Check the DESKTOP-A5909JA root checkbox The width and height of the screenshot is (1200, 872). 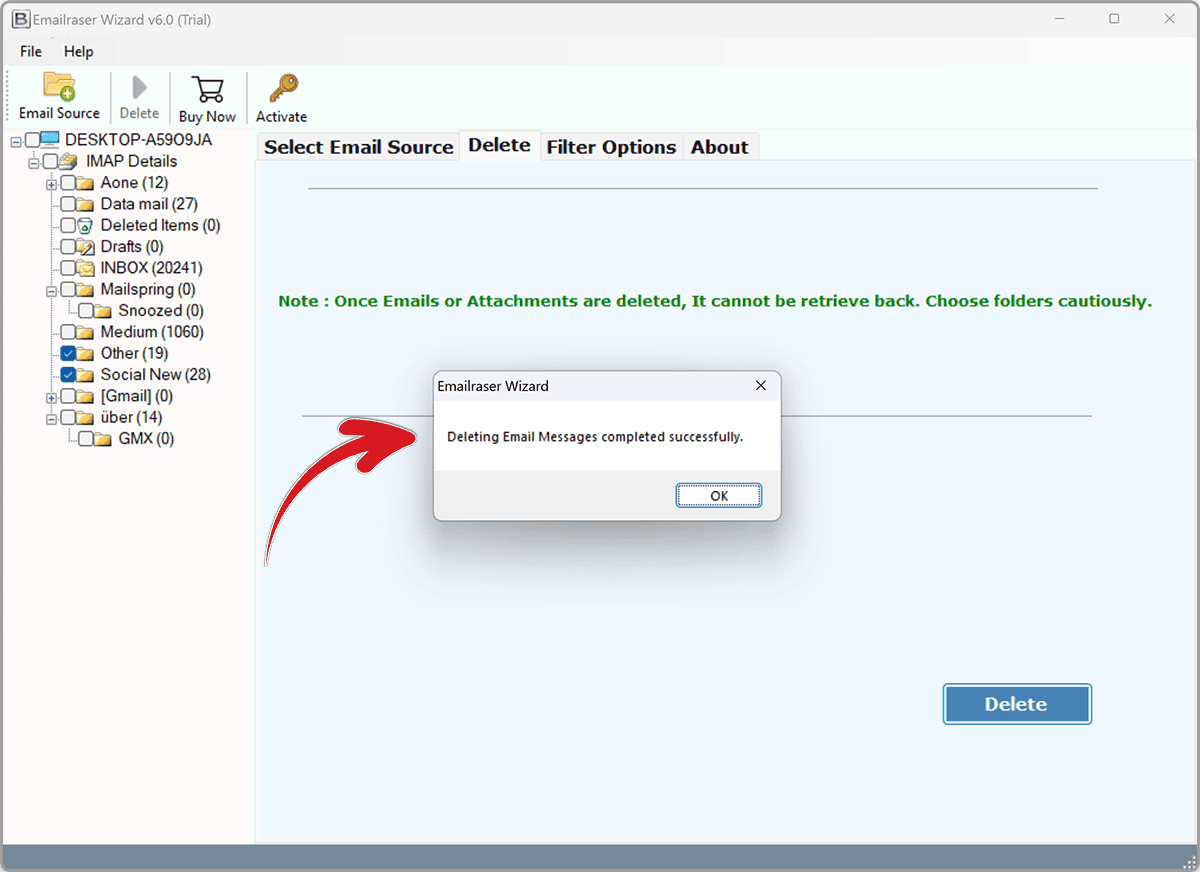[x=32, y=140]
